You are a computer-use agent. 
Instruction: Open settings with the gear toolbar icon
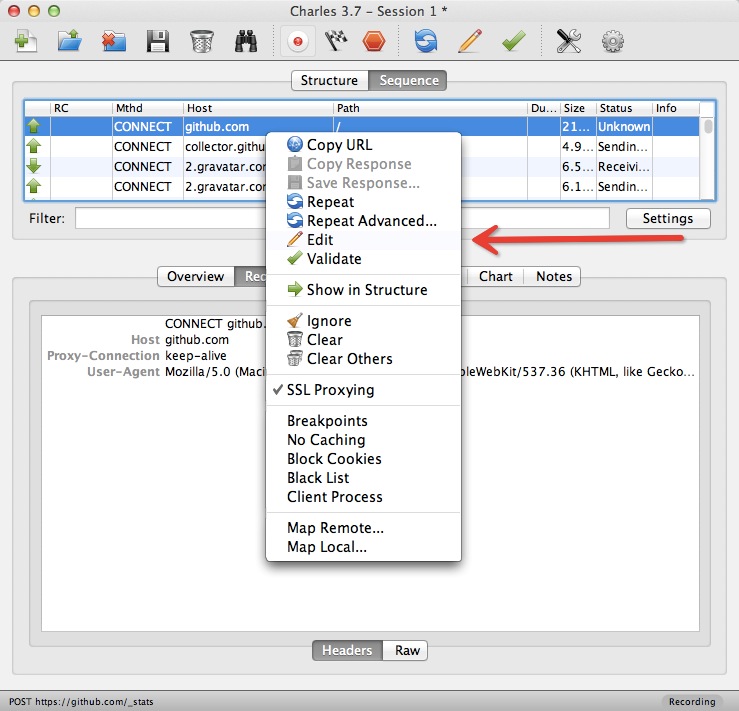(x=613, y=42)
